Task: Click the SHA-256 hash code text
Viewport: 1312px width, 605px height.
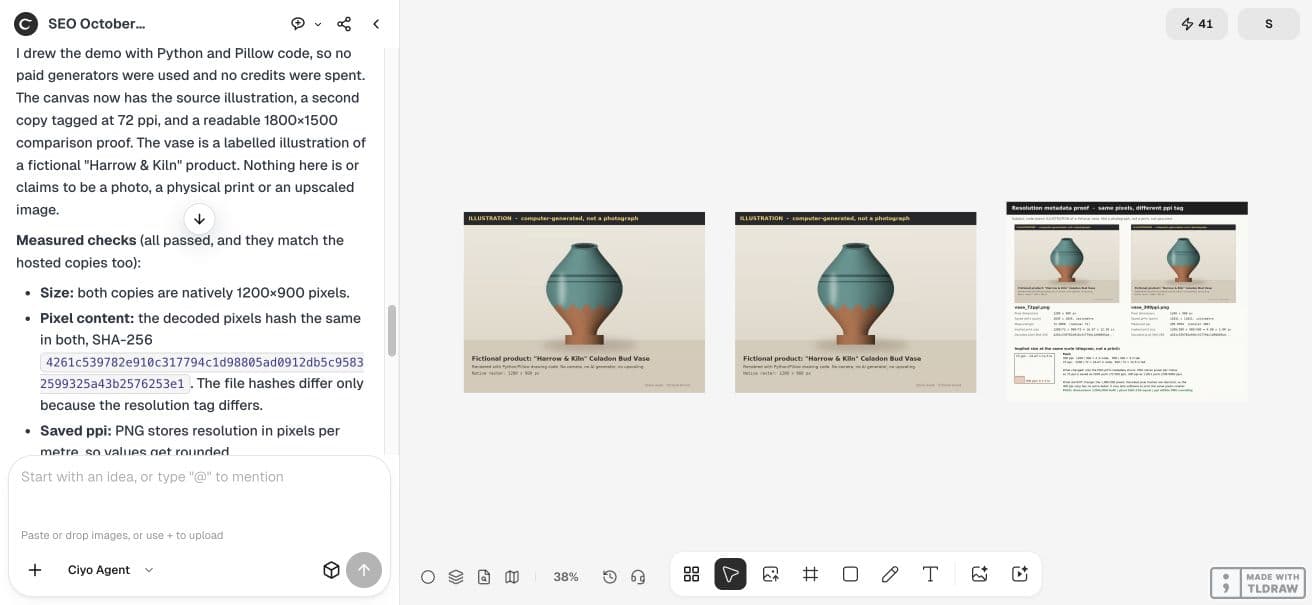Action: [x=201, y=372]
